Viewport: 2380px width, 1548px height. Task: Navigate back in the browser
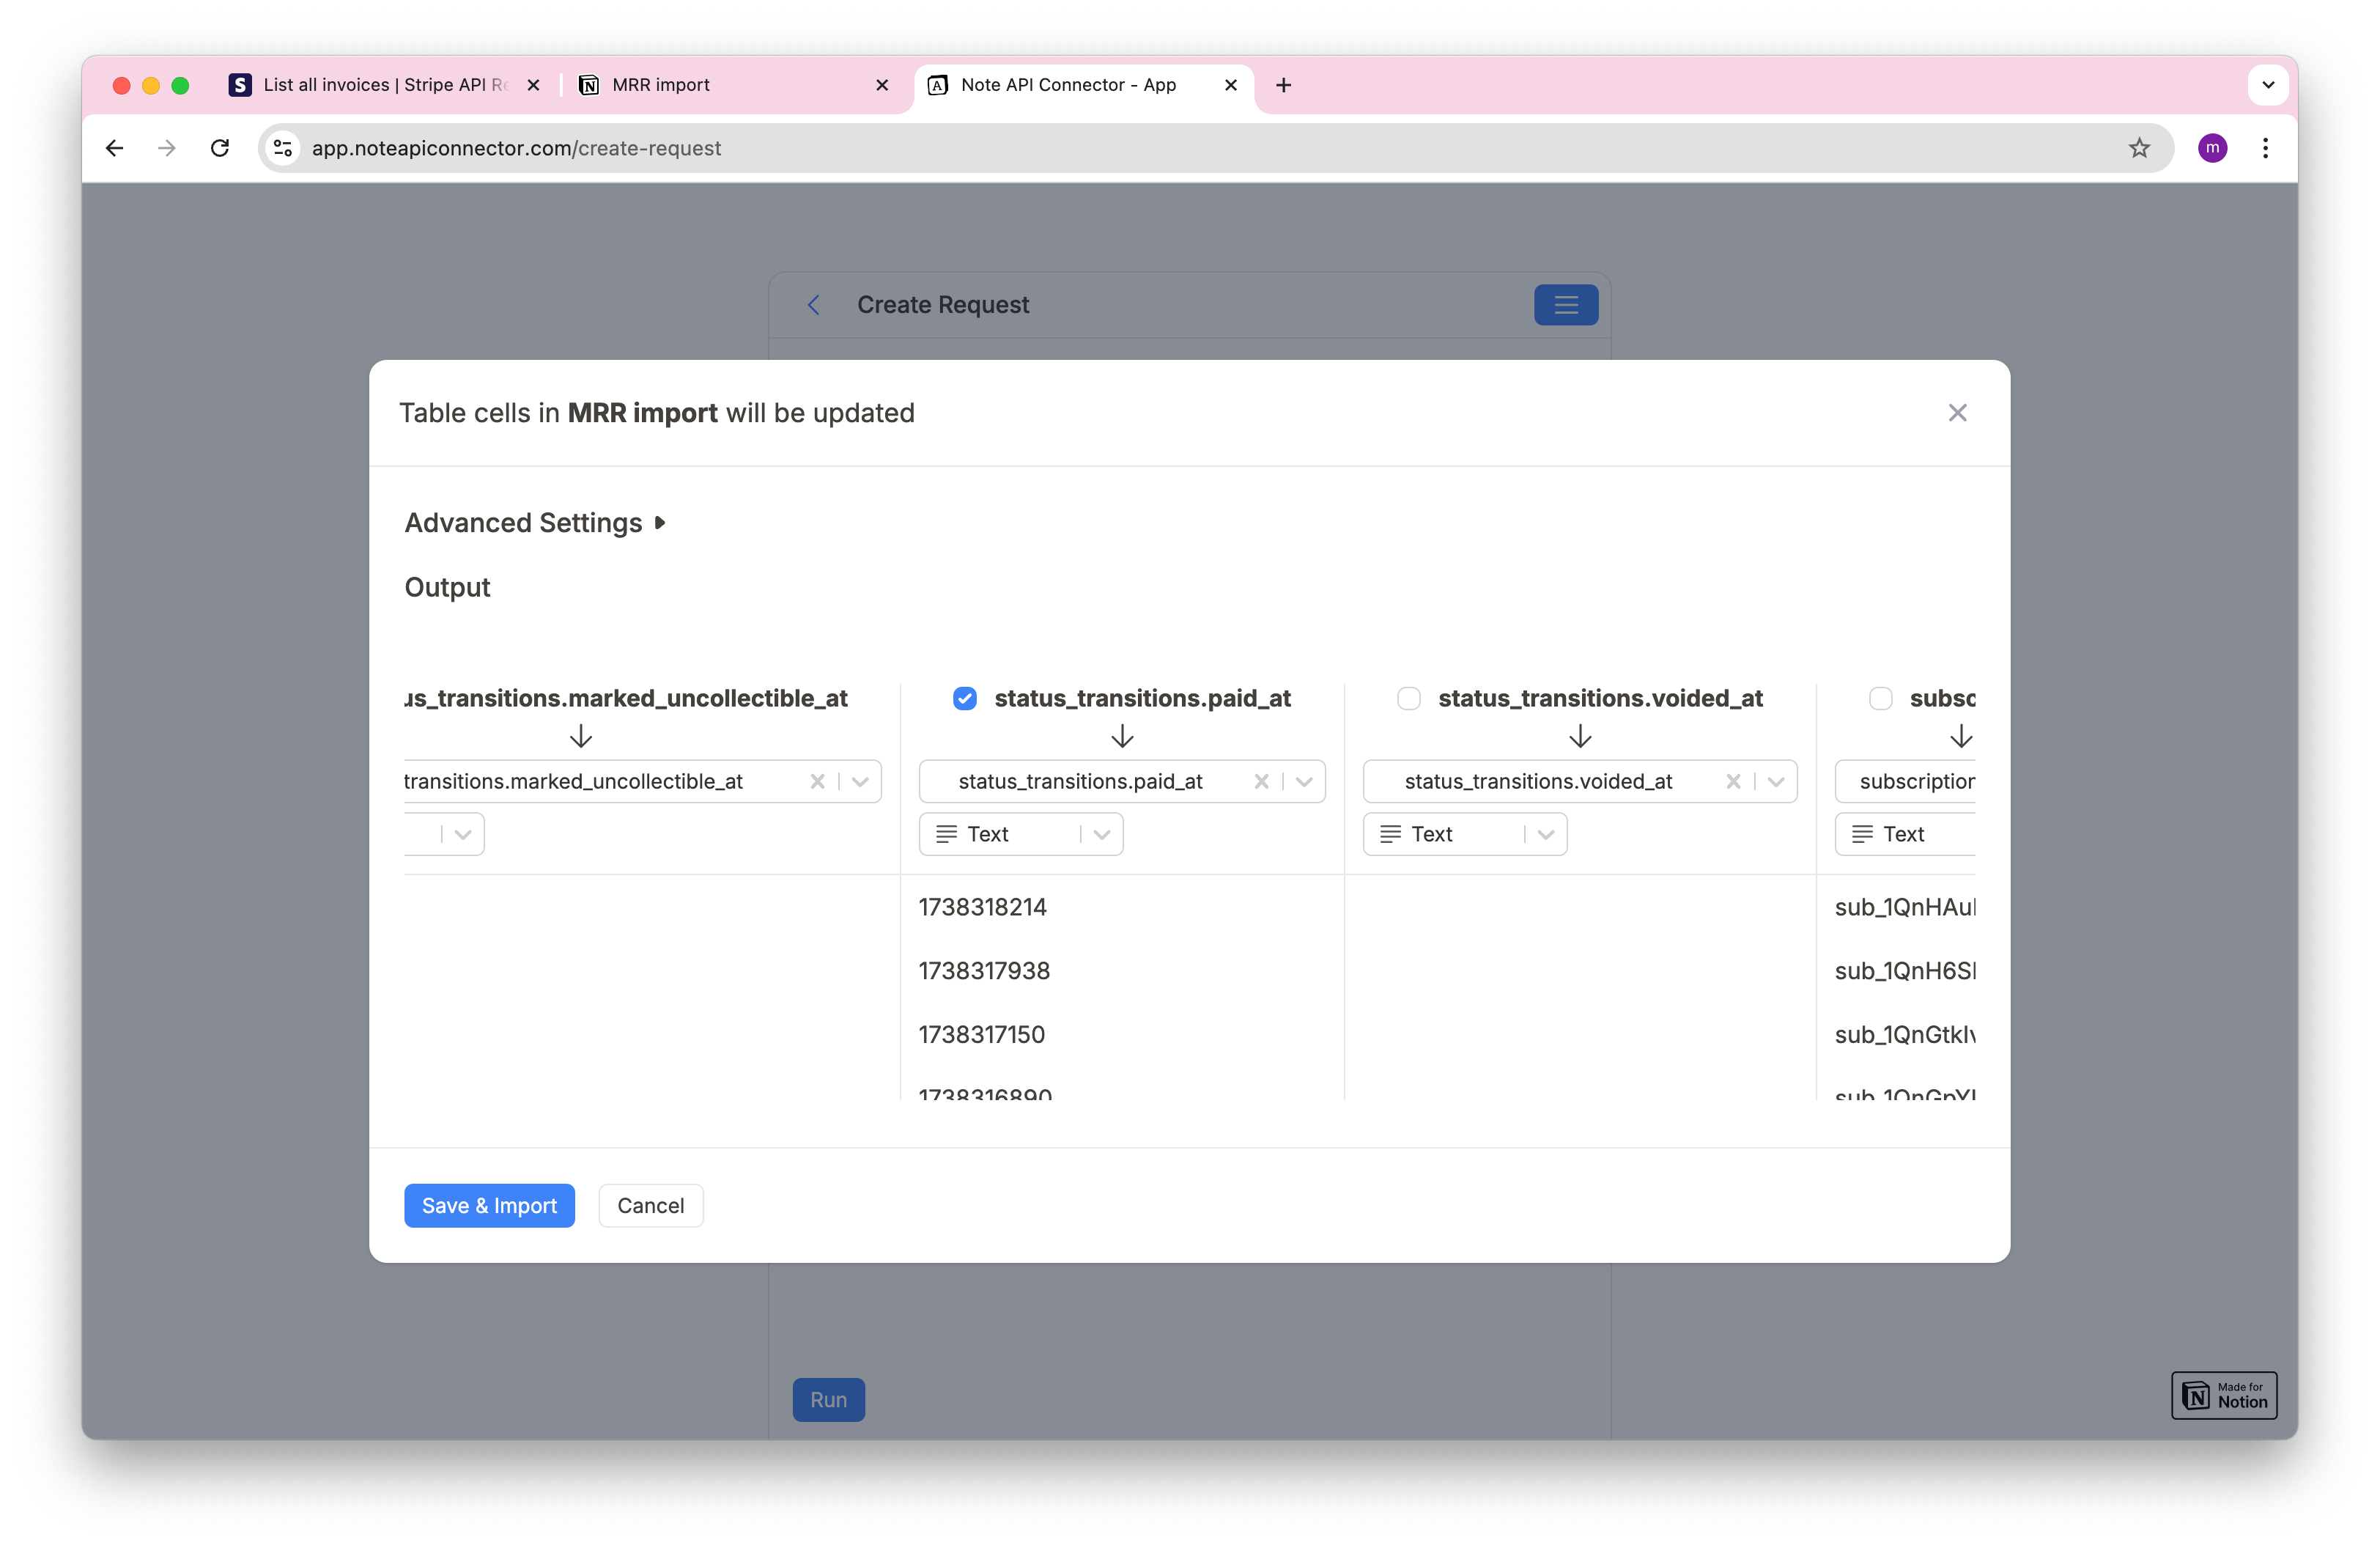point(115,148)
